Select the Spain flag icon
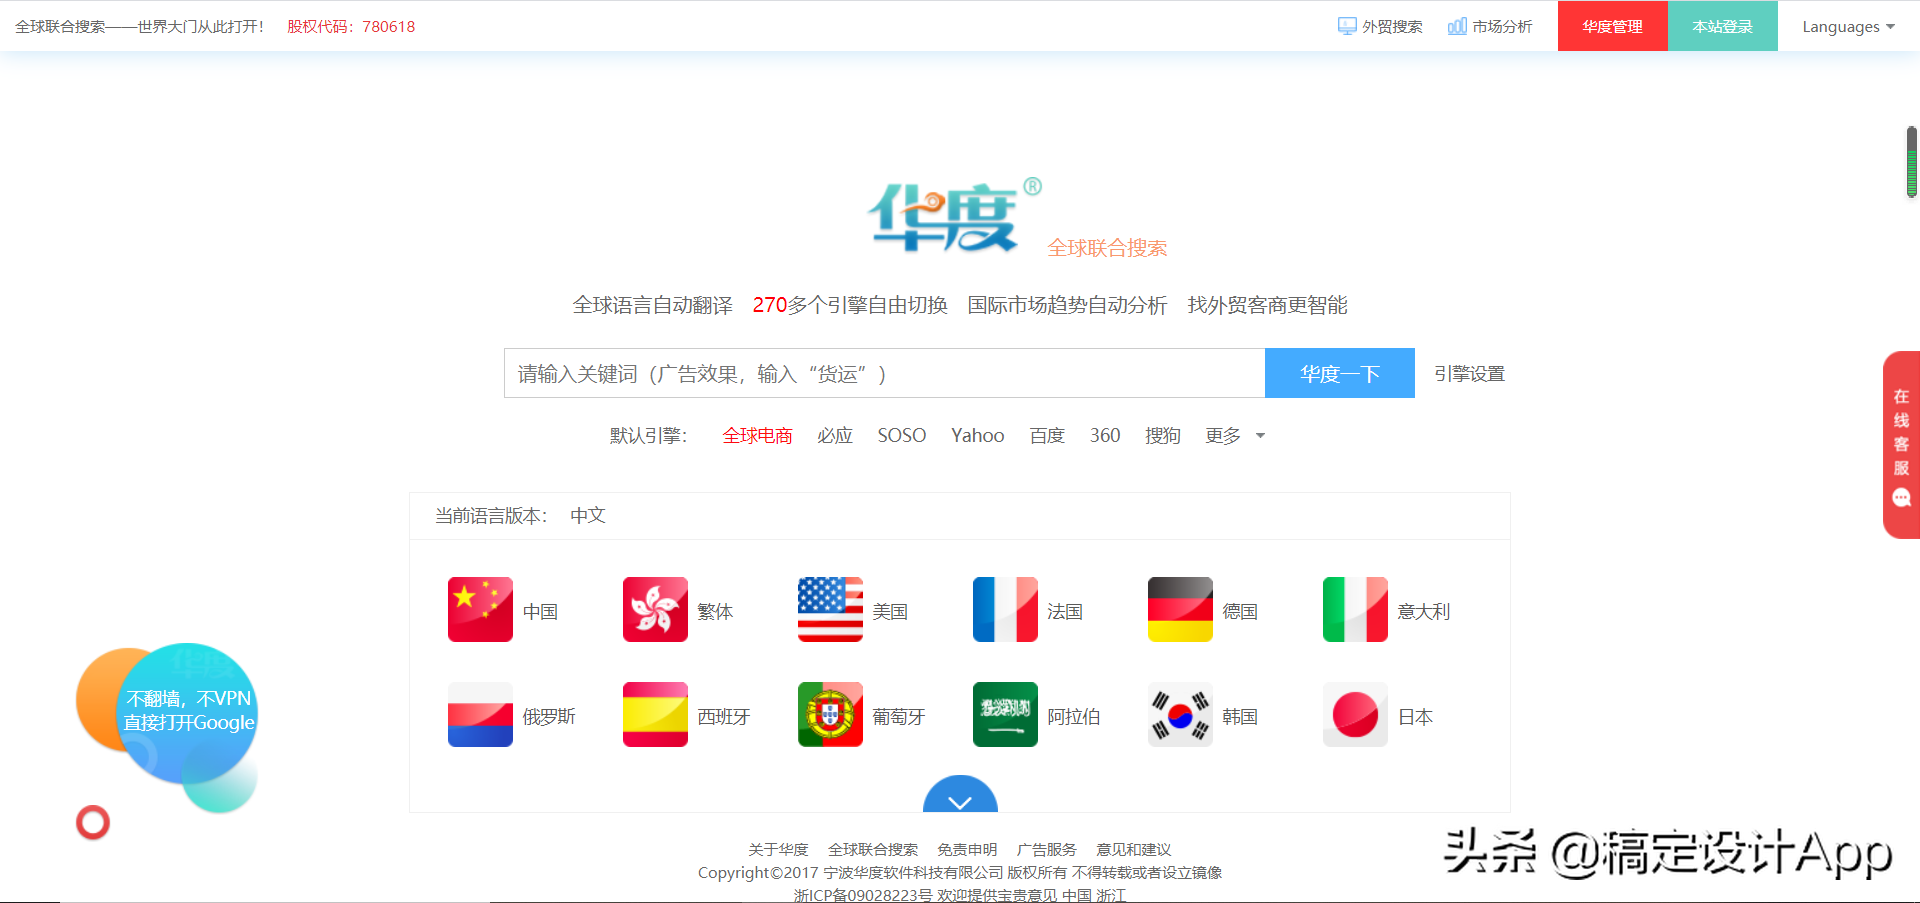Screen dimensions: 1920x903 655,714
